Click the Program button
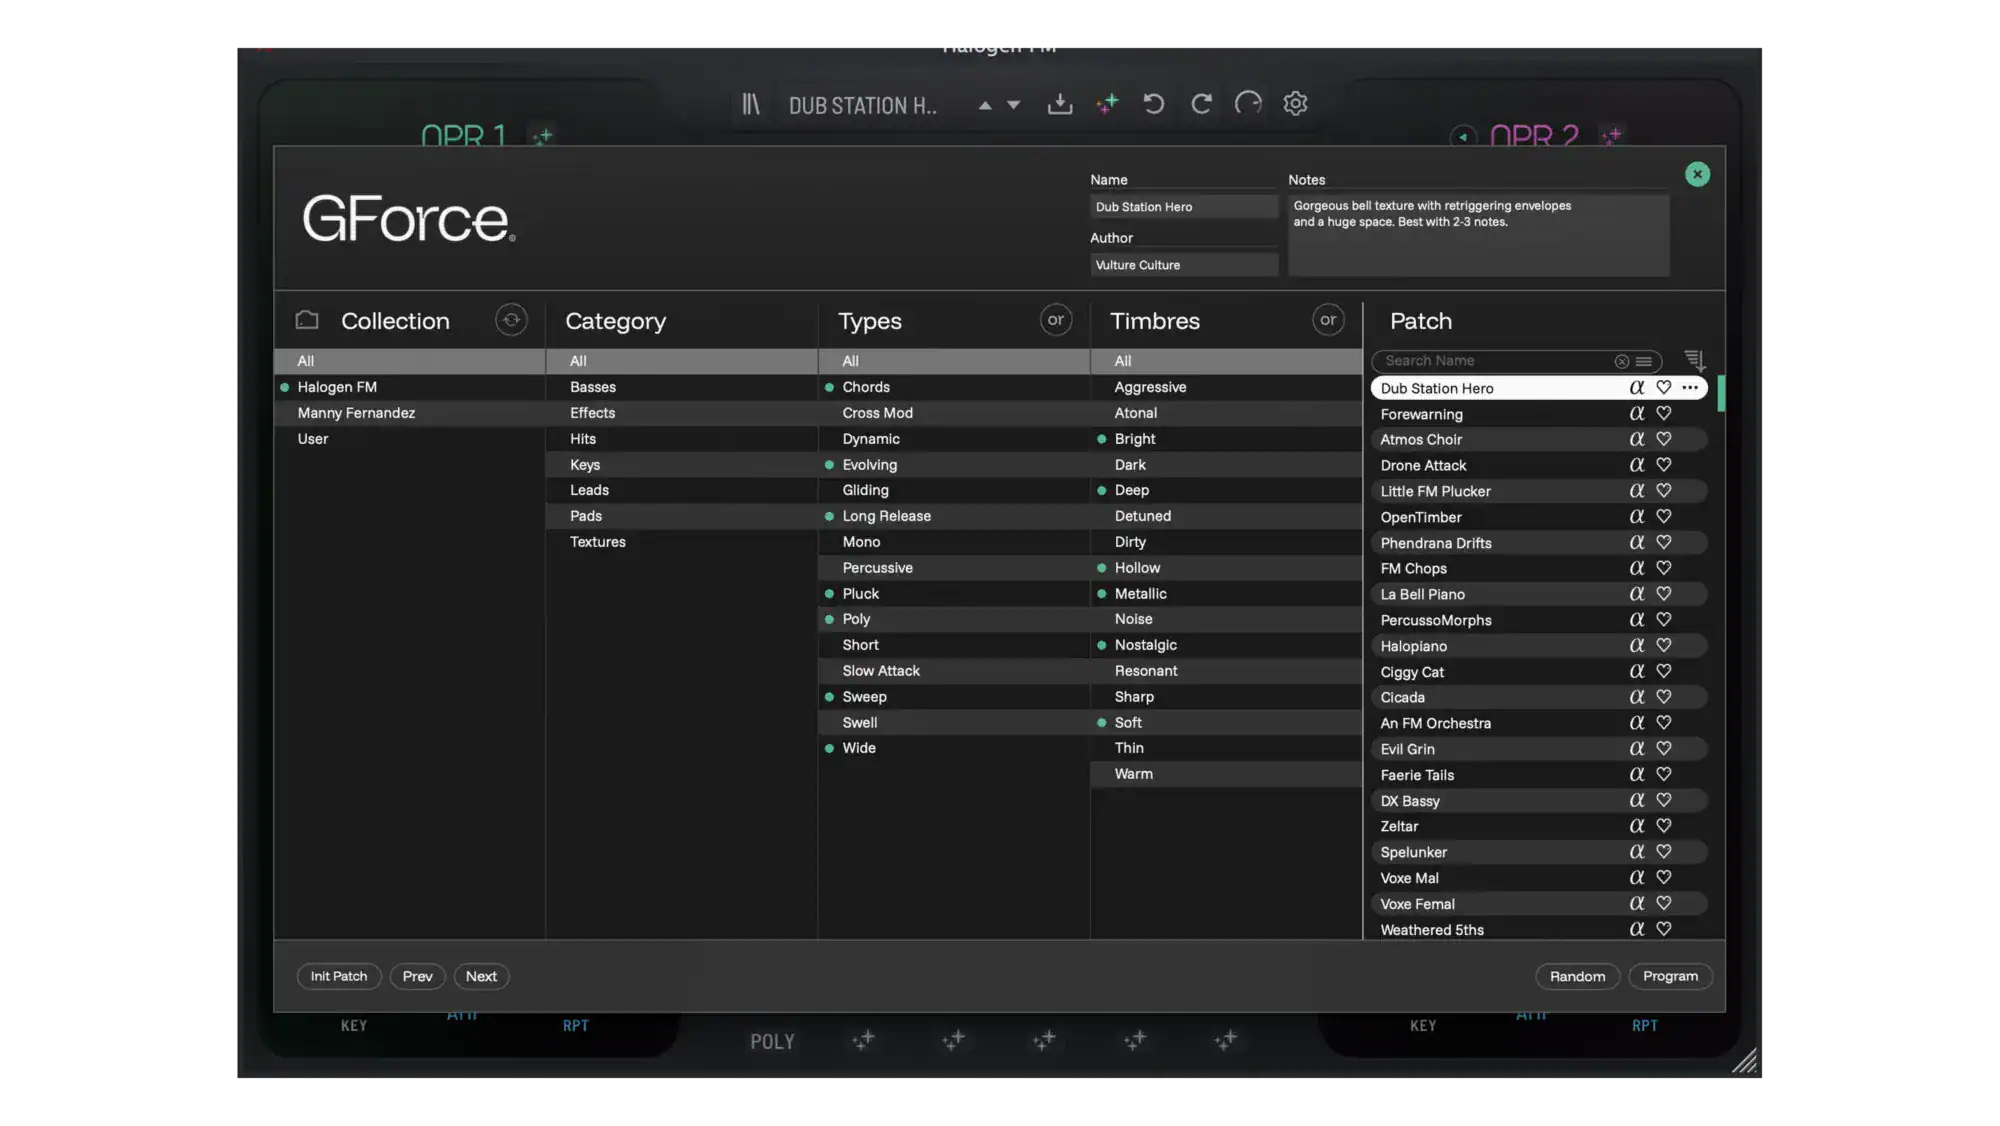The height and width of the screenshot is (1126, 2000). click(x=1670, y=977)
